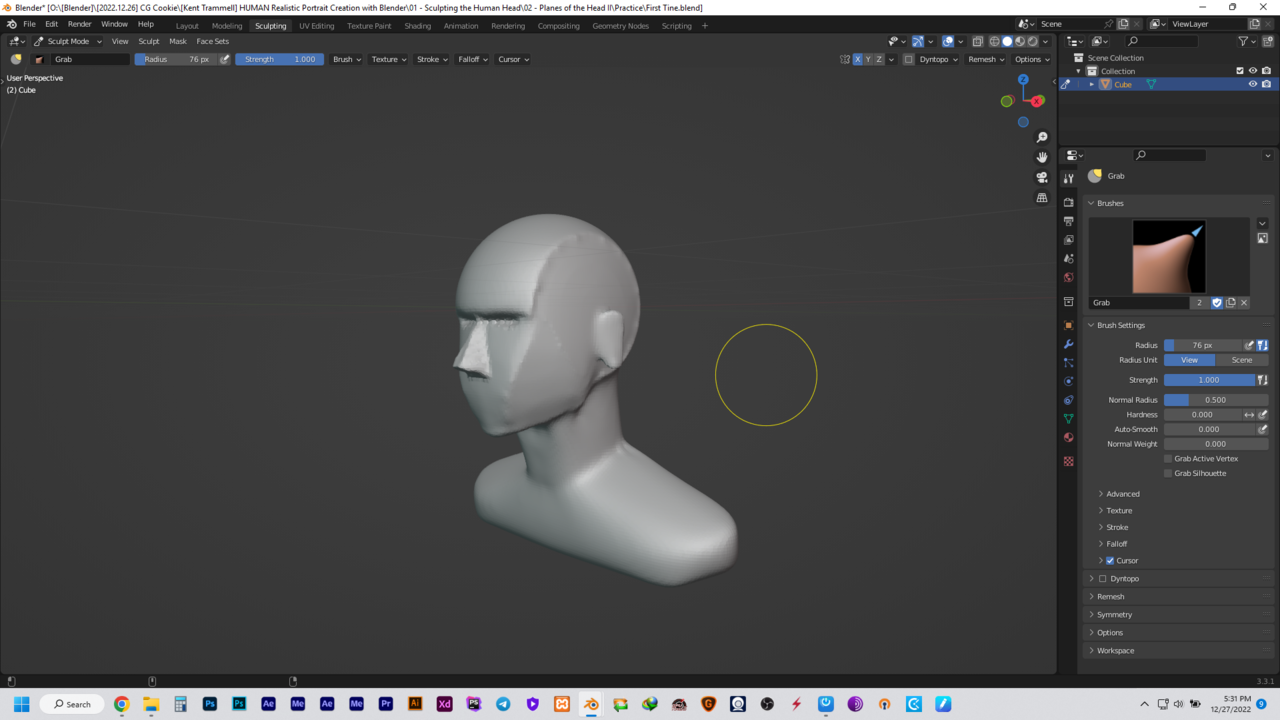Toggle X-ray view in the header

click(977, 42)
